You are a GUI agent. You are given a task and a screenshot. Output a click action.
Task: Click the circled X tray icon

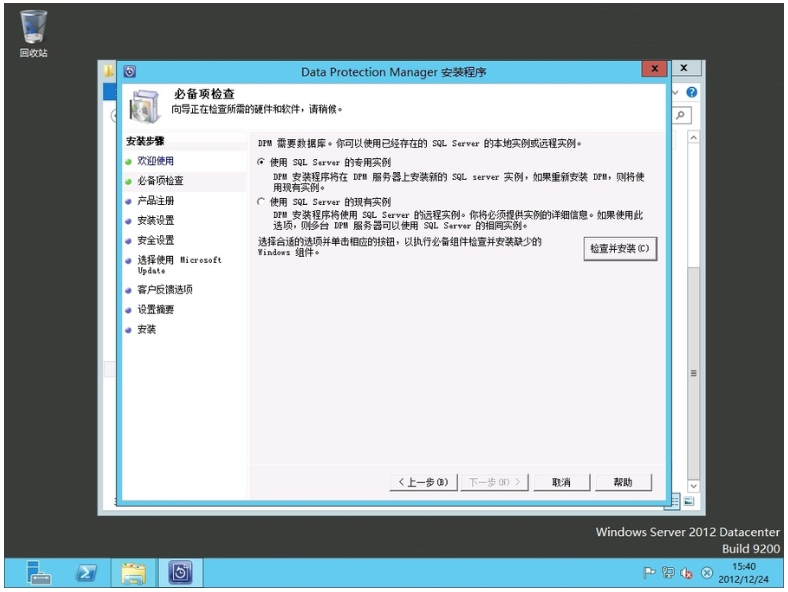coord(707,573)
